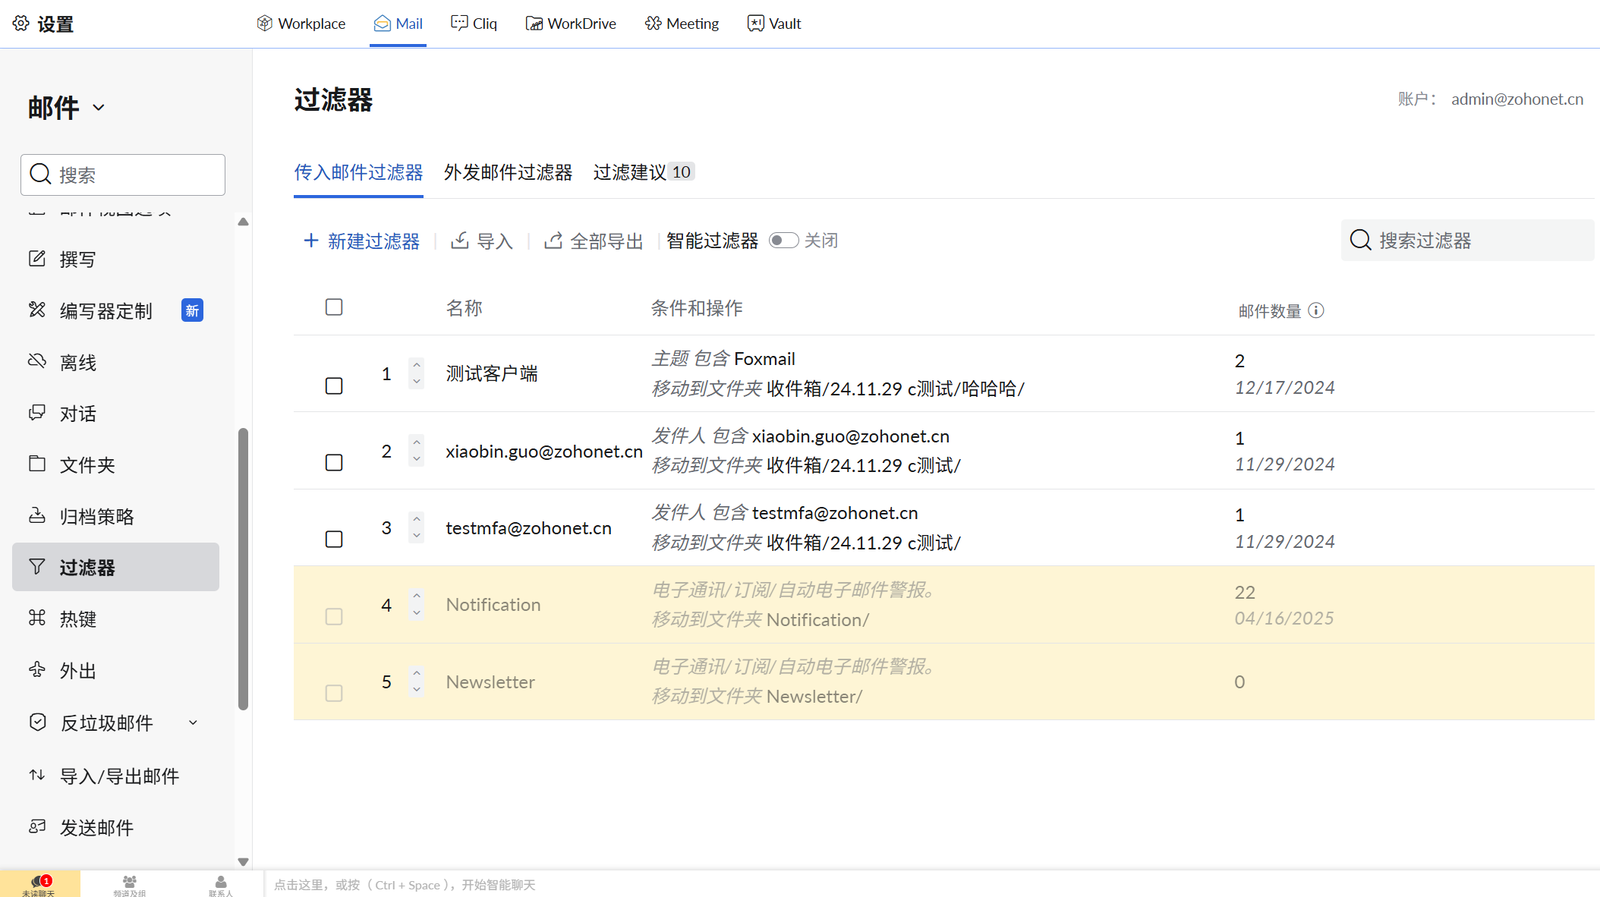The height and width of the screenshot is (897, 1600).
Task: Open 导入/导出邮件 settings
Action: click(x=116, y=776)
